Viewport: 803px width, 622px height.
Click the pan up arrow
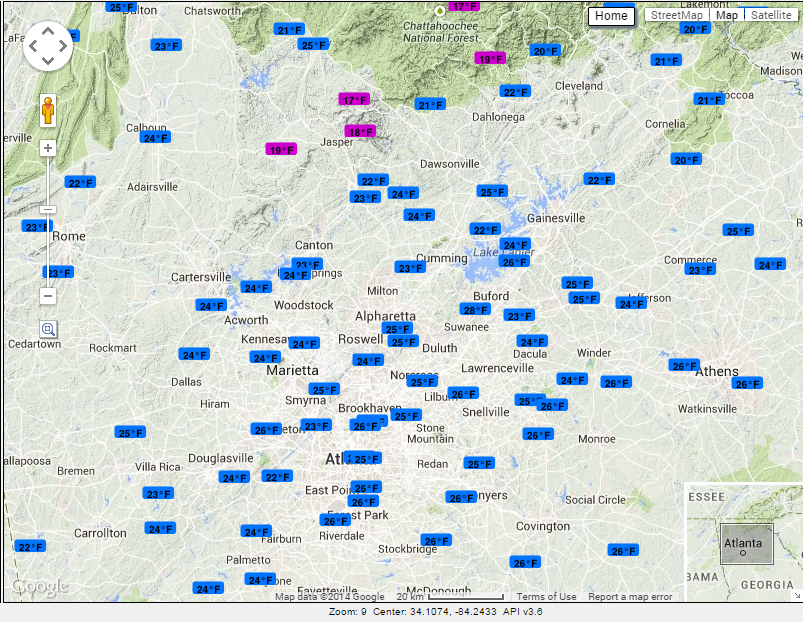coord(48,31)
